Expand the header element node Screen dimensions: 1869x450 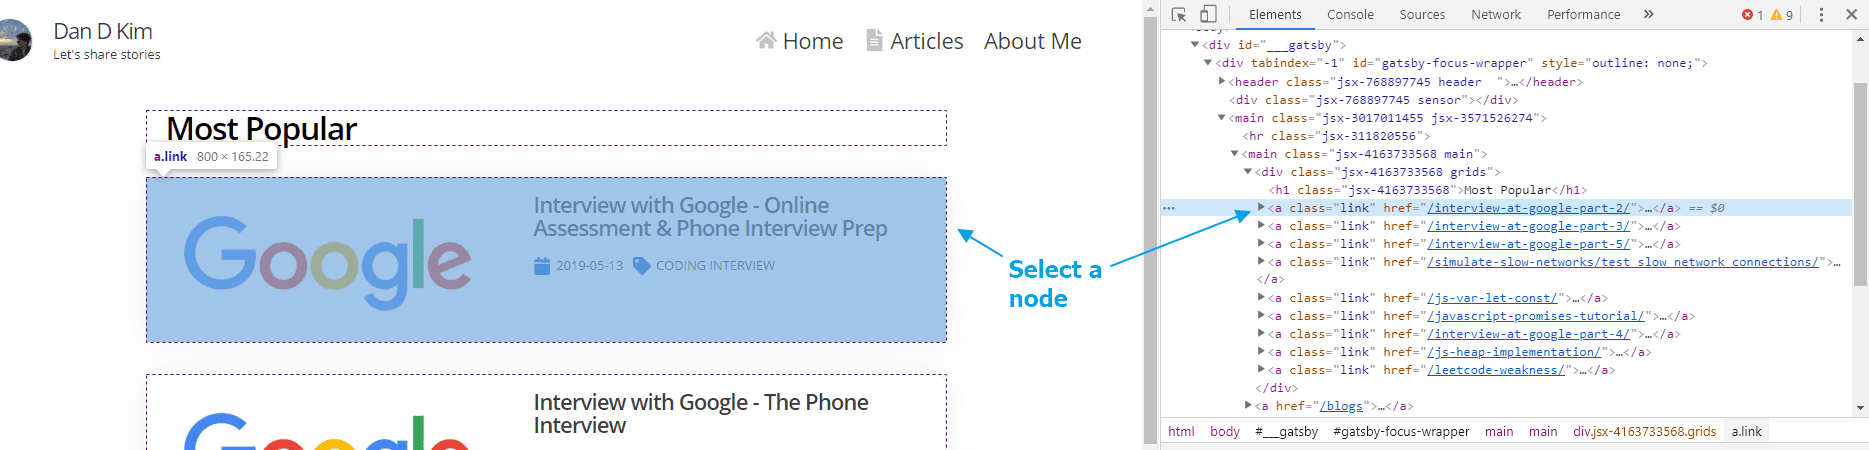point(1222,82)
